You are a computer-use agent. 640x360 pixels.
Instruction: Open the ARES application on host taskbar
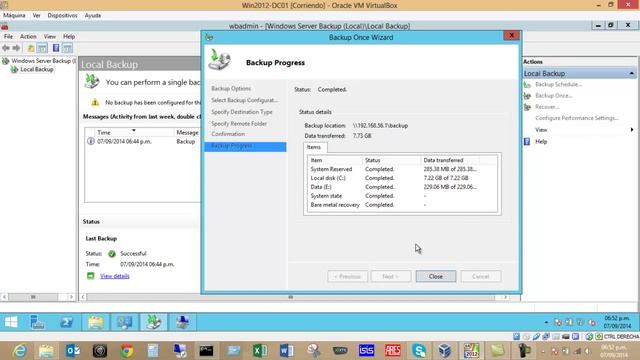click(393, 351)
